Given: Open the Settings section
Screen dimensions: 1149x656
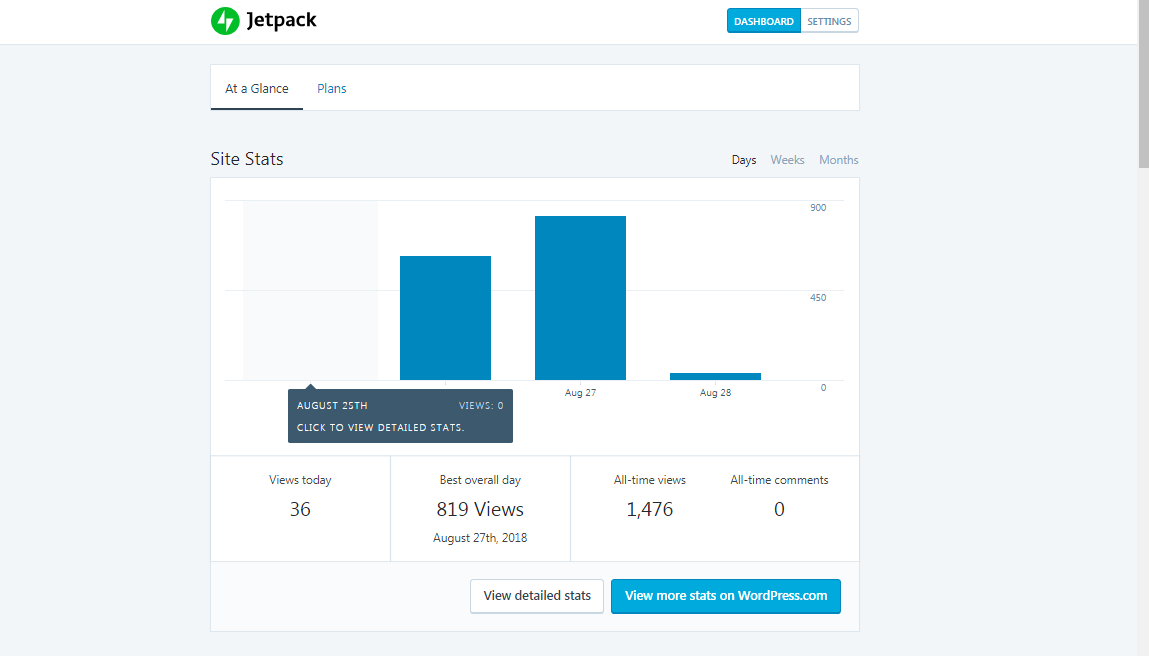Looking at the screenshot, I should coord(829,20).
